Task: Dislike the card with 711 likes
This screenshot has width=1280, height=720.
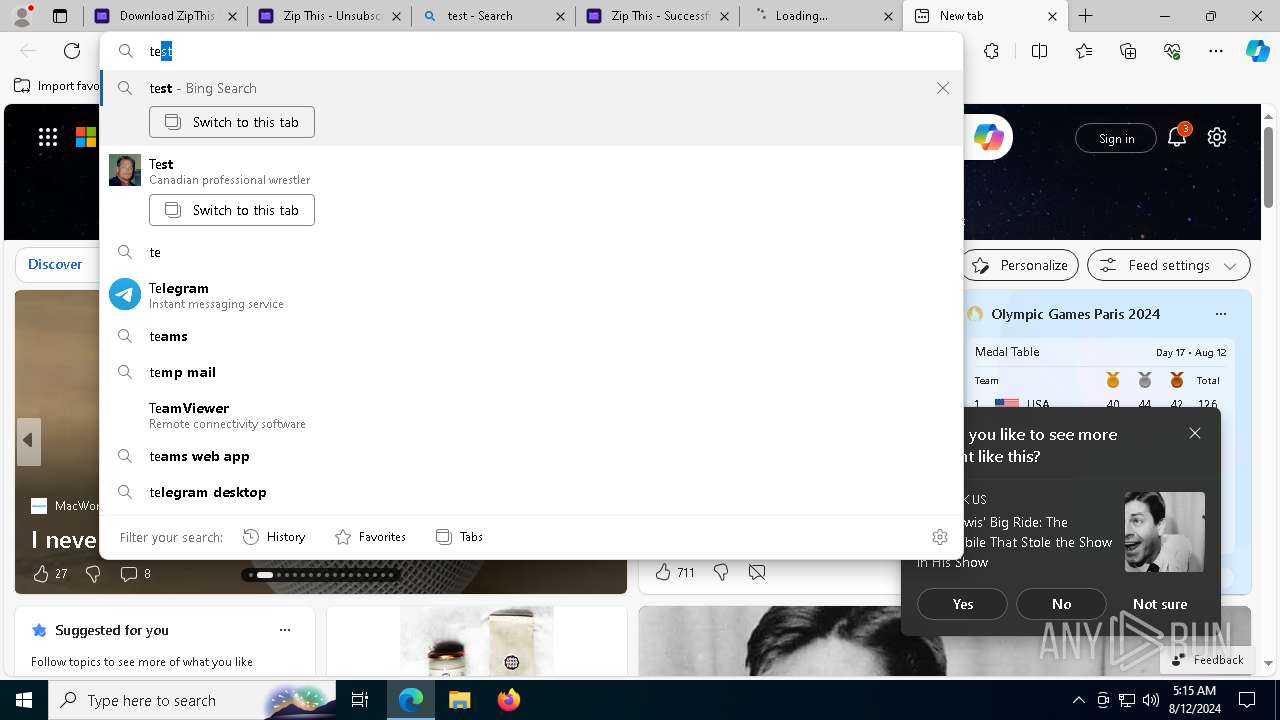Action: pyautogui.click(x=721, y=572)
